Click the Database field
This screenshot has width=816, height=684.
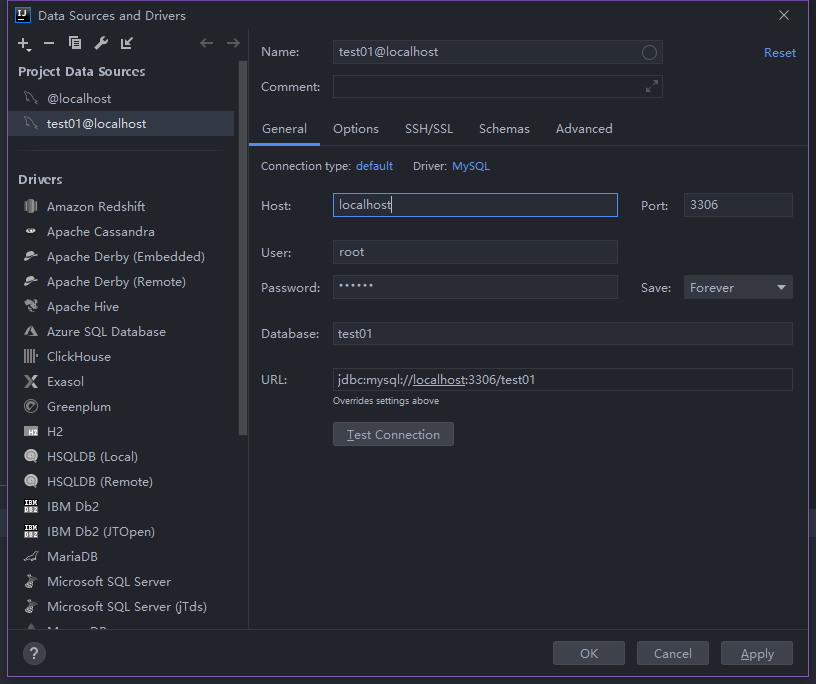[563, 334]
